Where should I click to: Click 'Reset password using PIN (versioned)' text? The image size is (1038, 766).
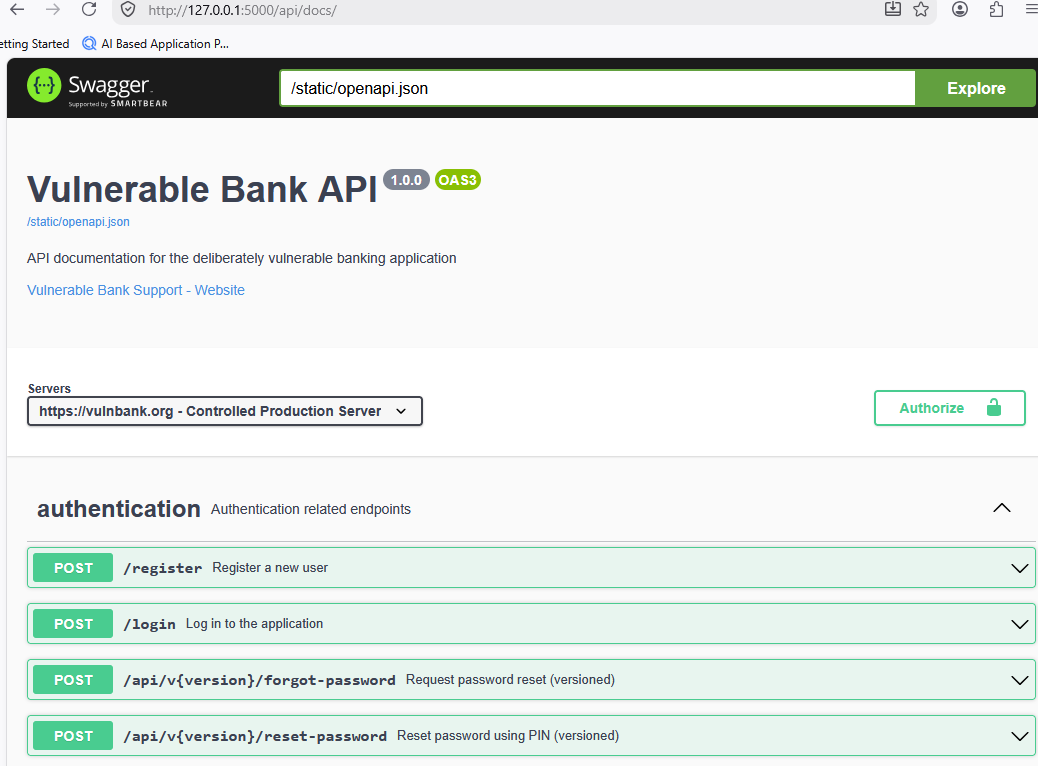508,736
